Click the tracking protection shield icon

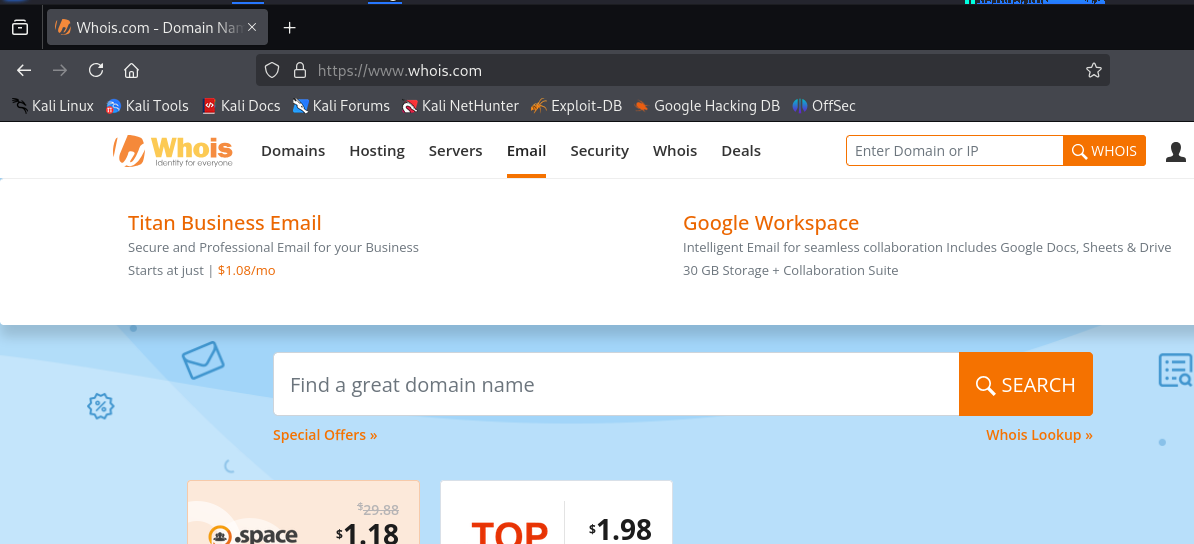click(x=273, y=70)
